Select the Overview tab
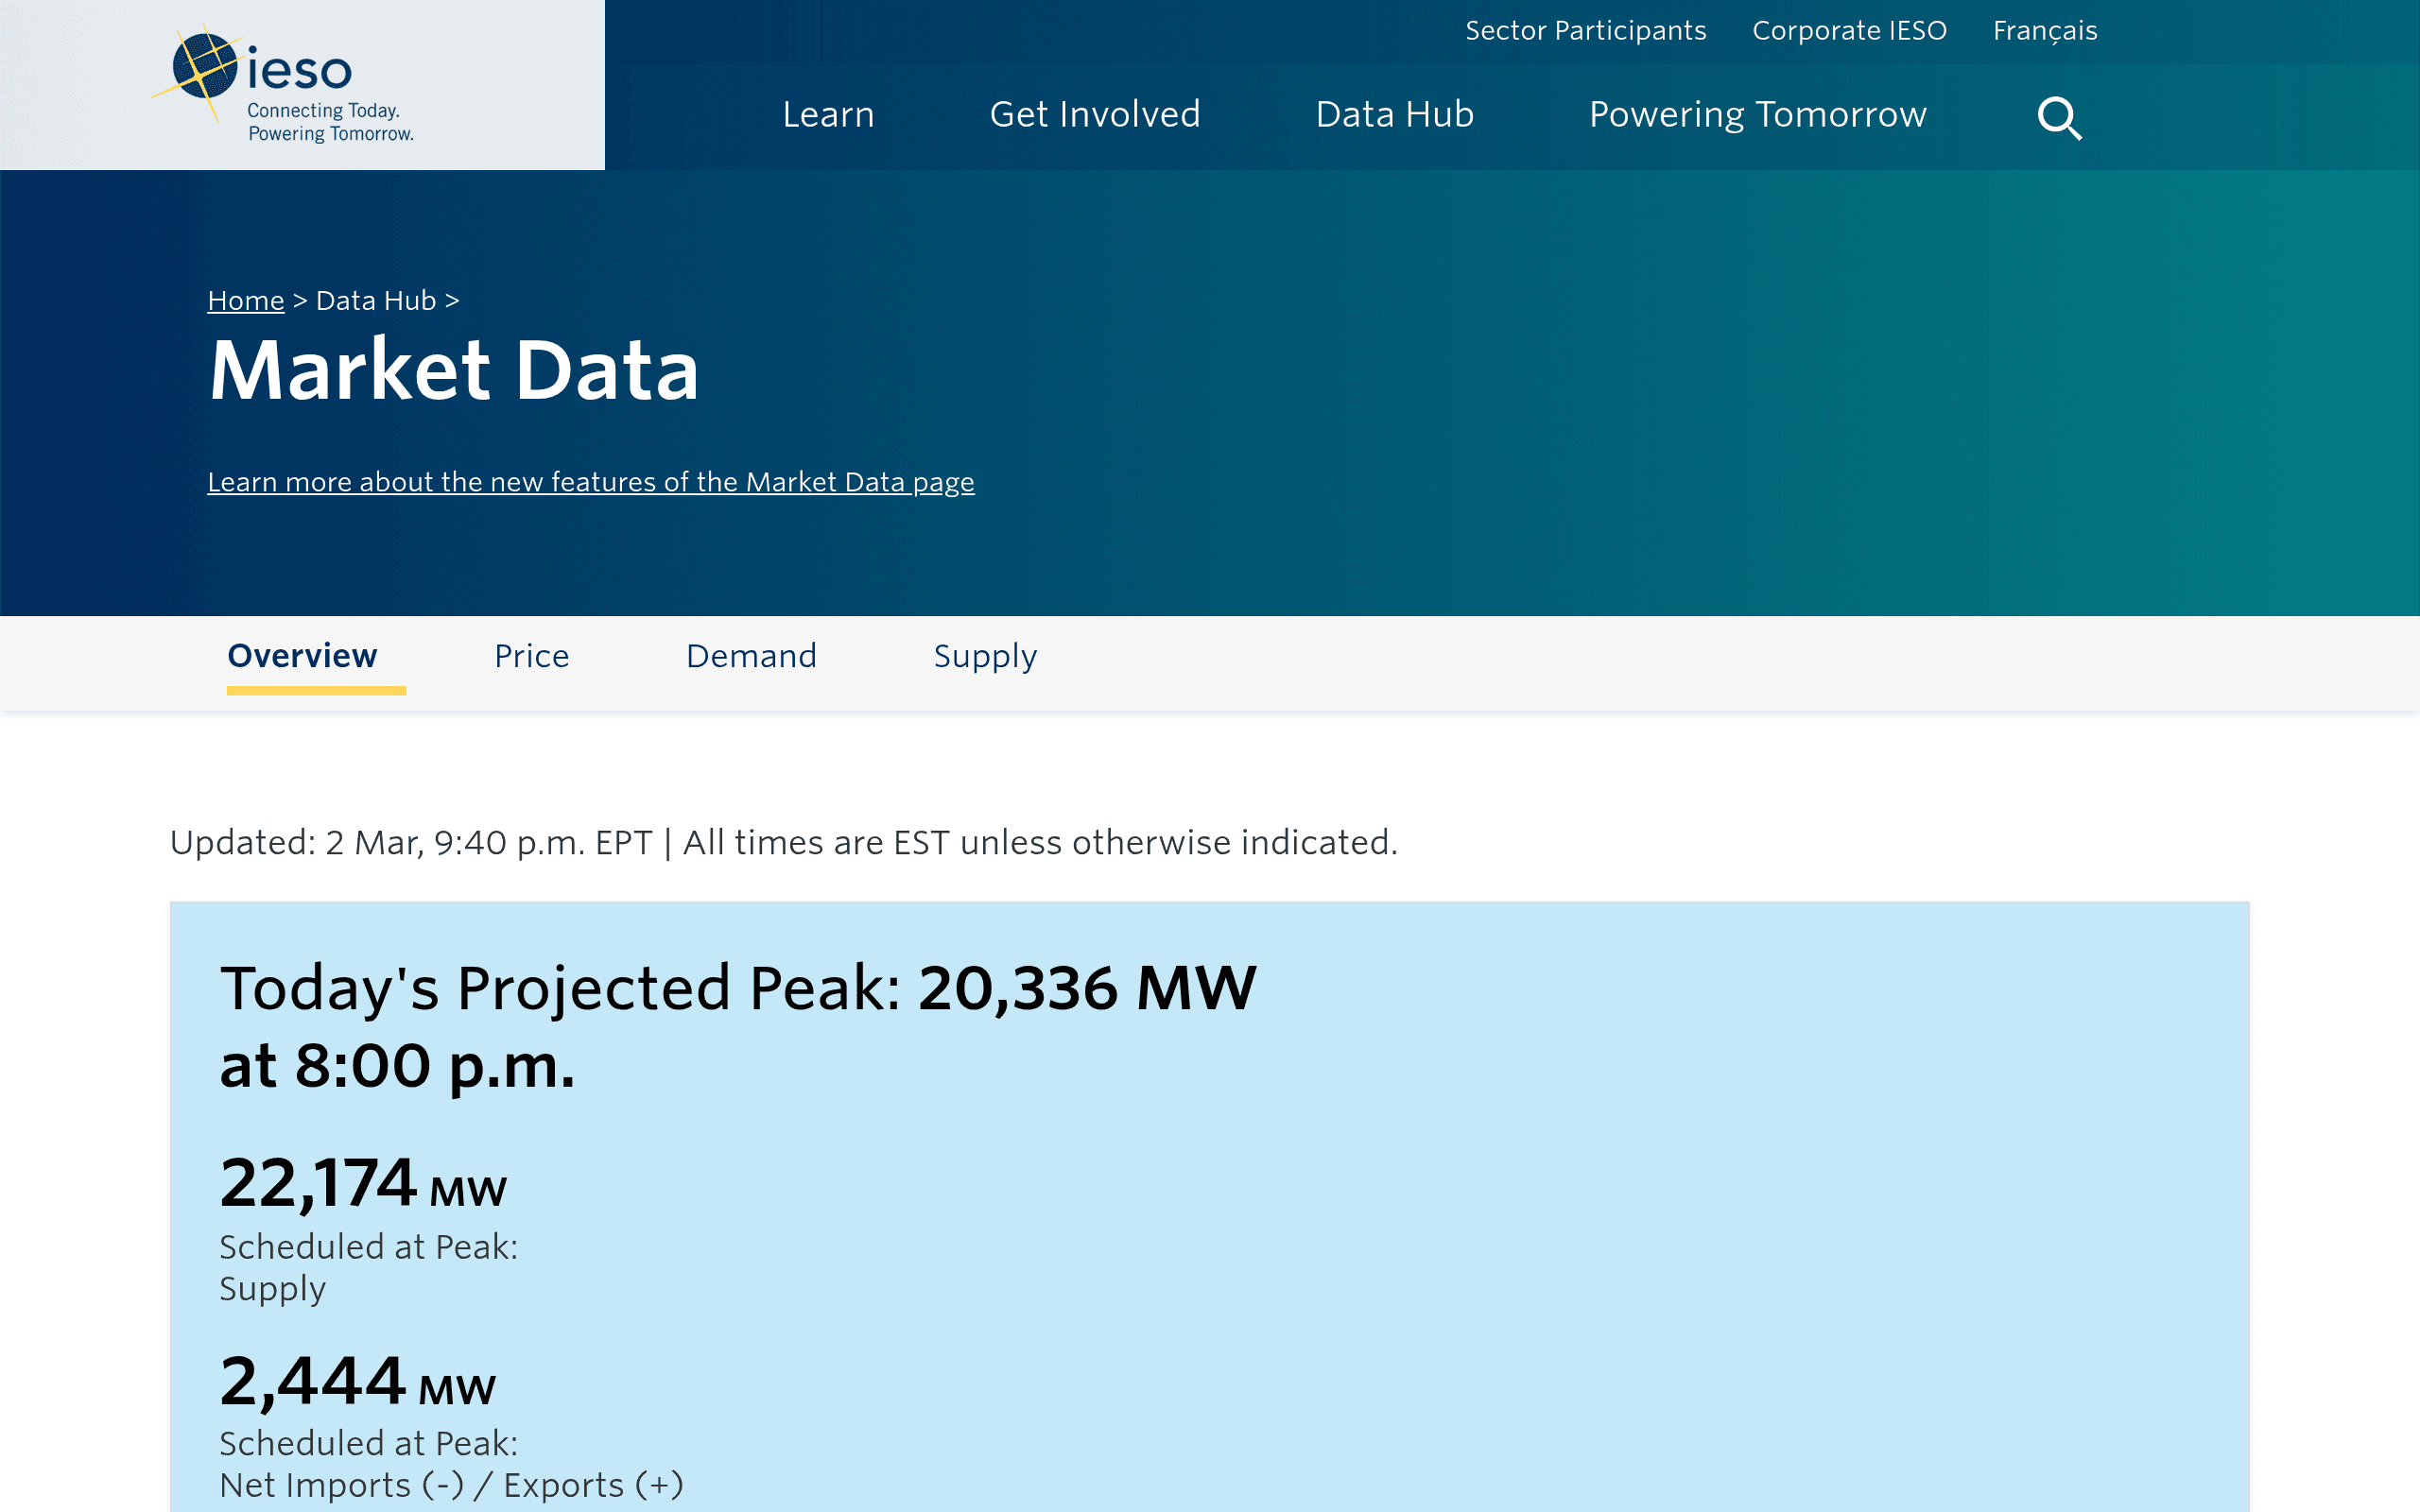The height and width of the screenshot is (1512, 2420). pyautogui.click(x=302, y=656)
